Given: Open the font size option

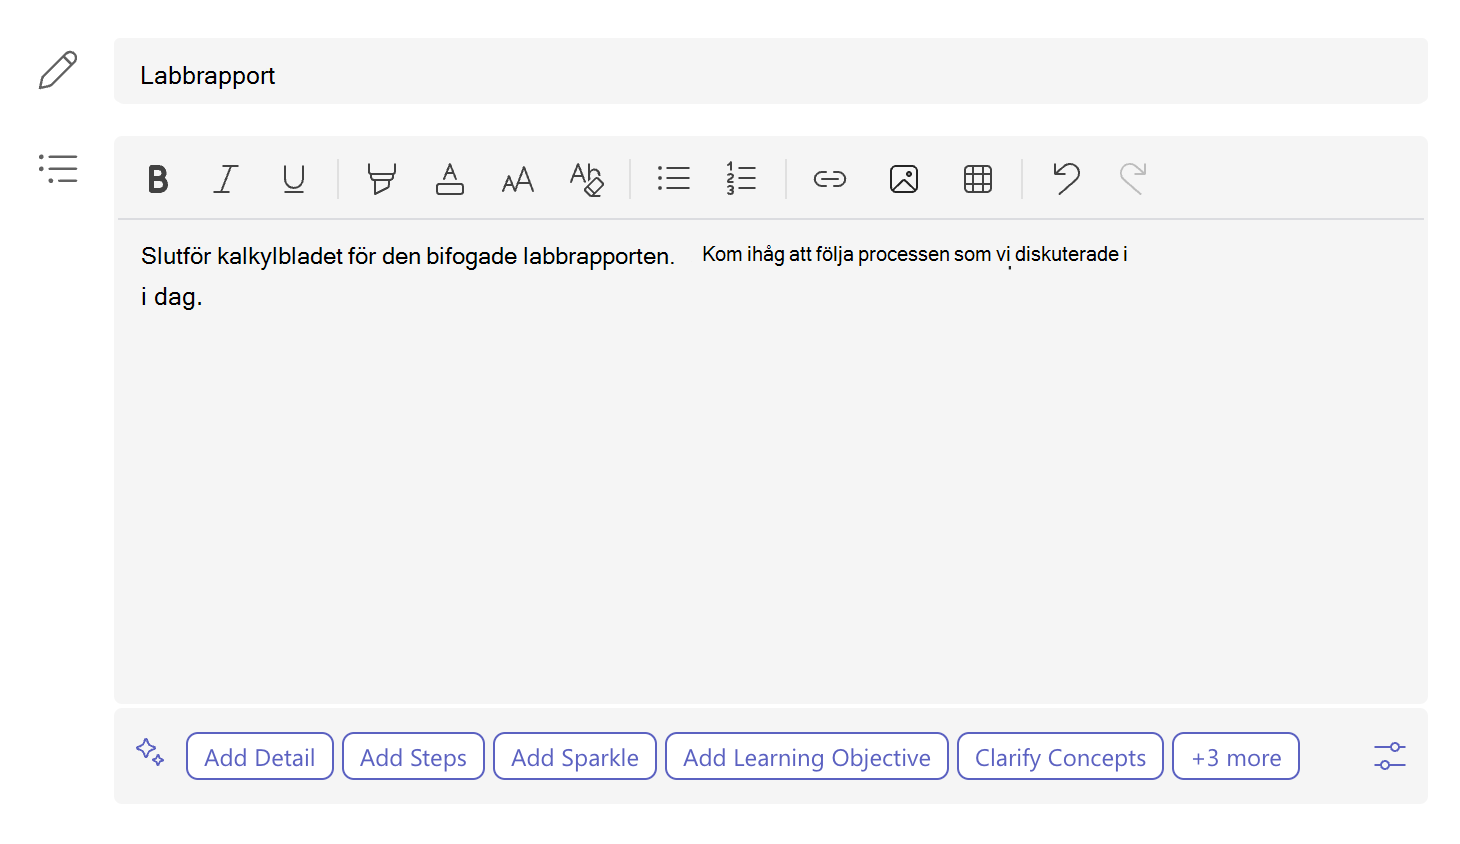Looking at the screenshot, I should point(518,180).
